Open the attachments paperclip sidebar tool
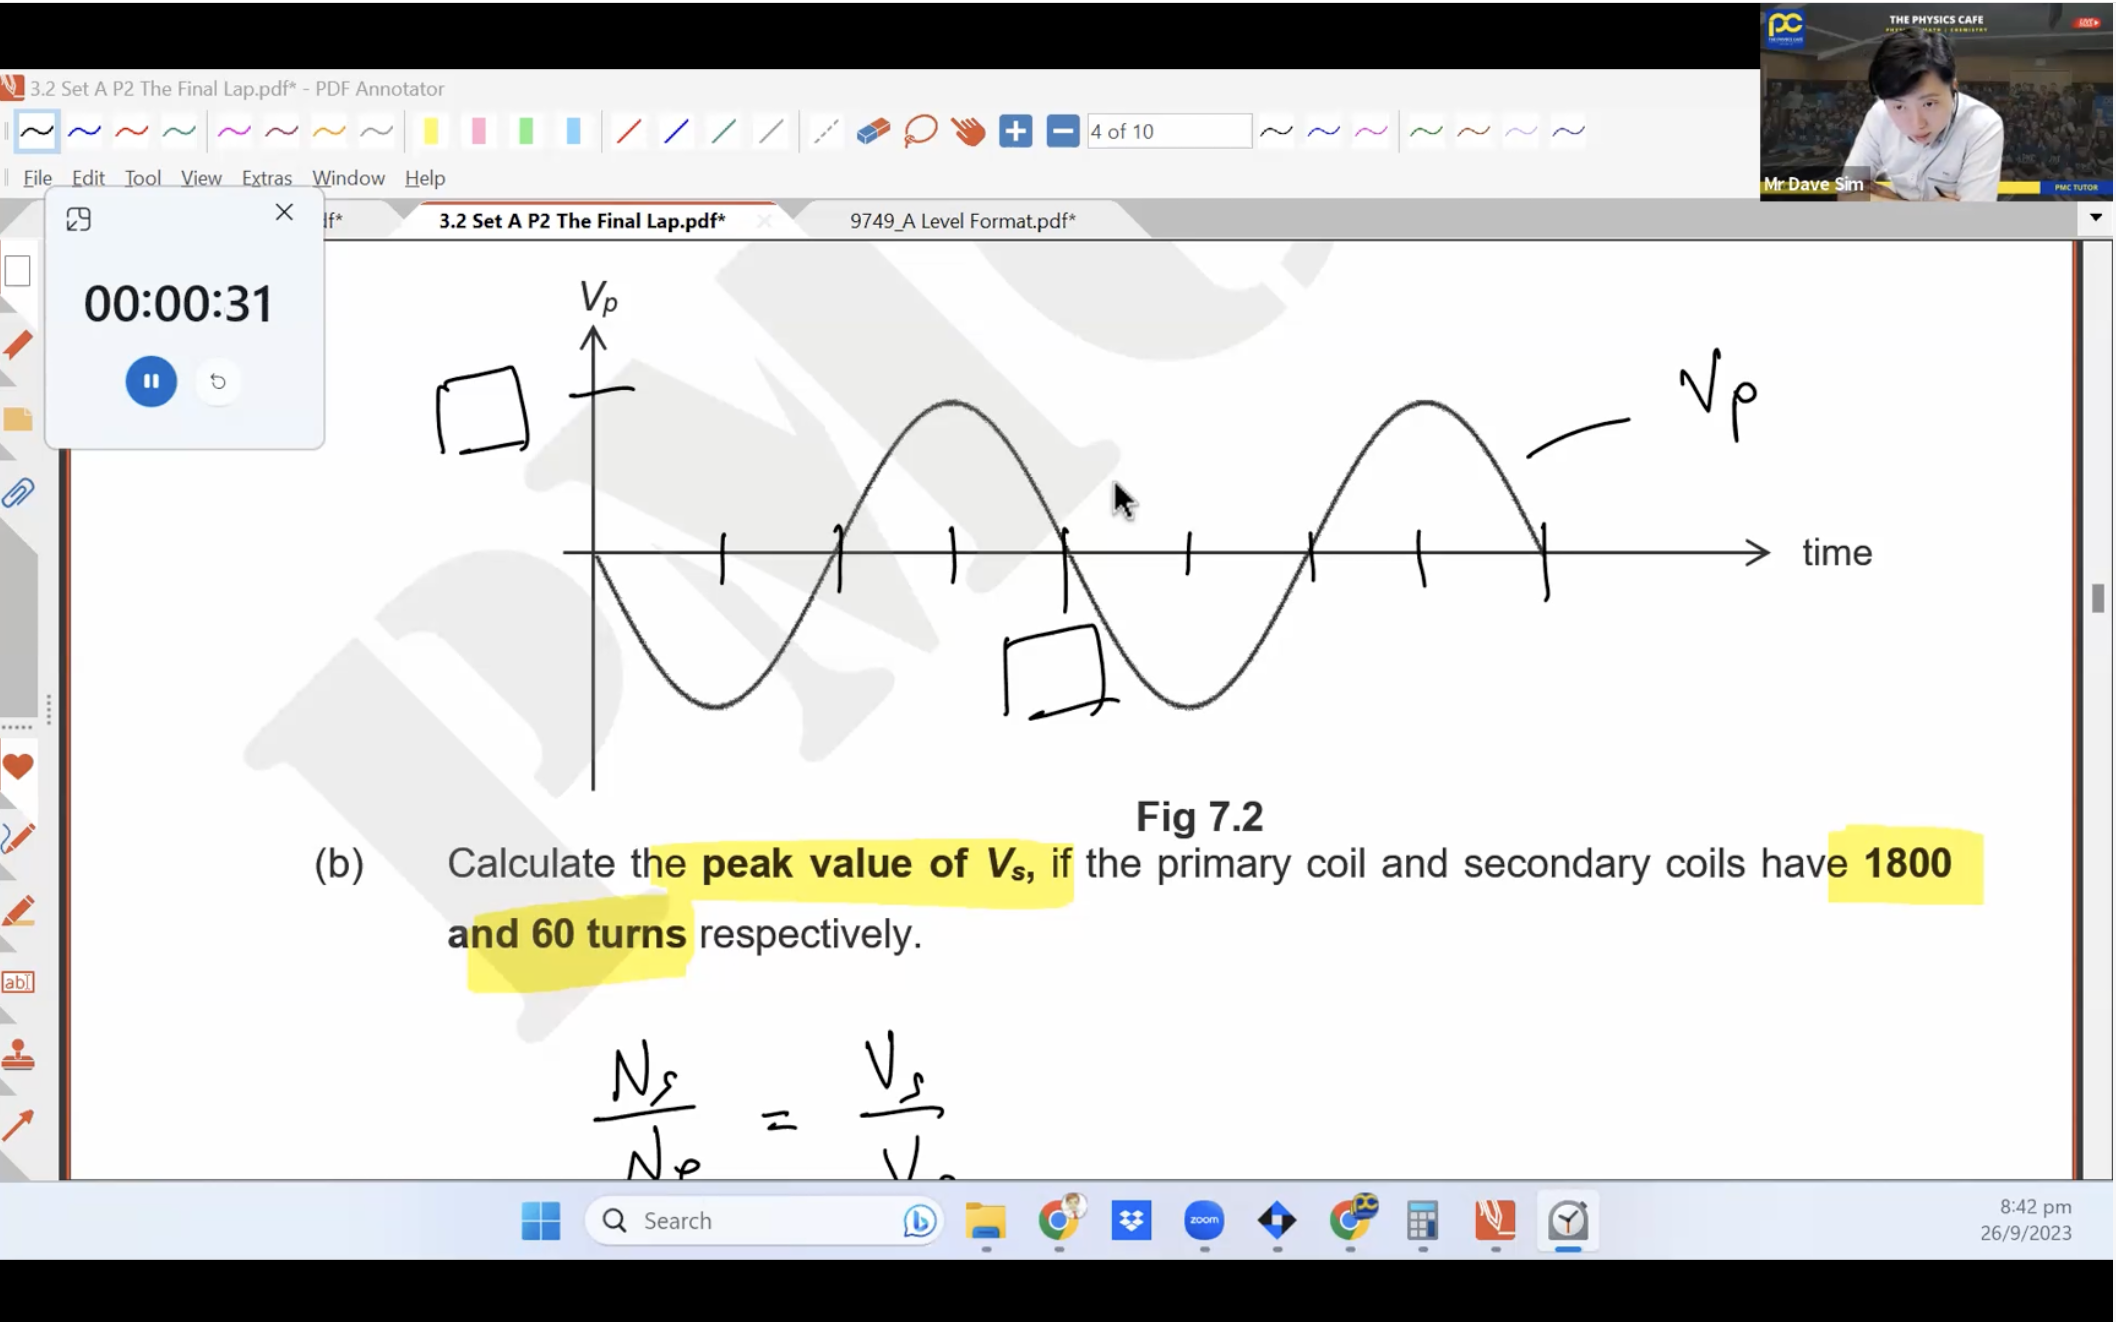 18,492
